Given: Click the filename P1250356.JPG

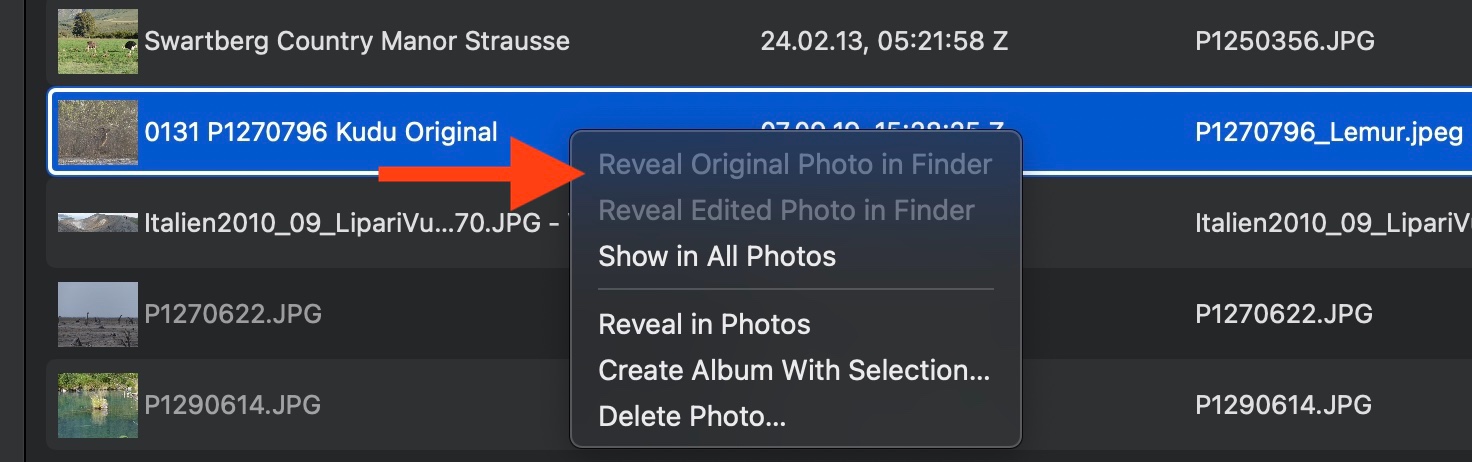Looking at the screenshot, I should (1284, 42).
